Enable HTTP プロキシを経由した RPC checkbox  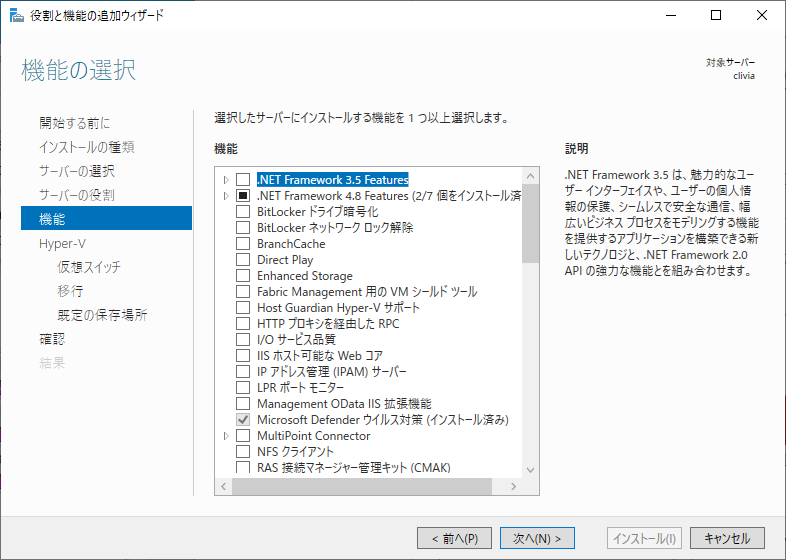point(243,324)
